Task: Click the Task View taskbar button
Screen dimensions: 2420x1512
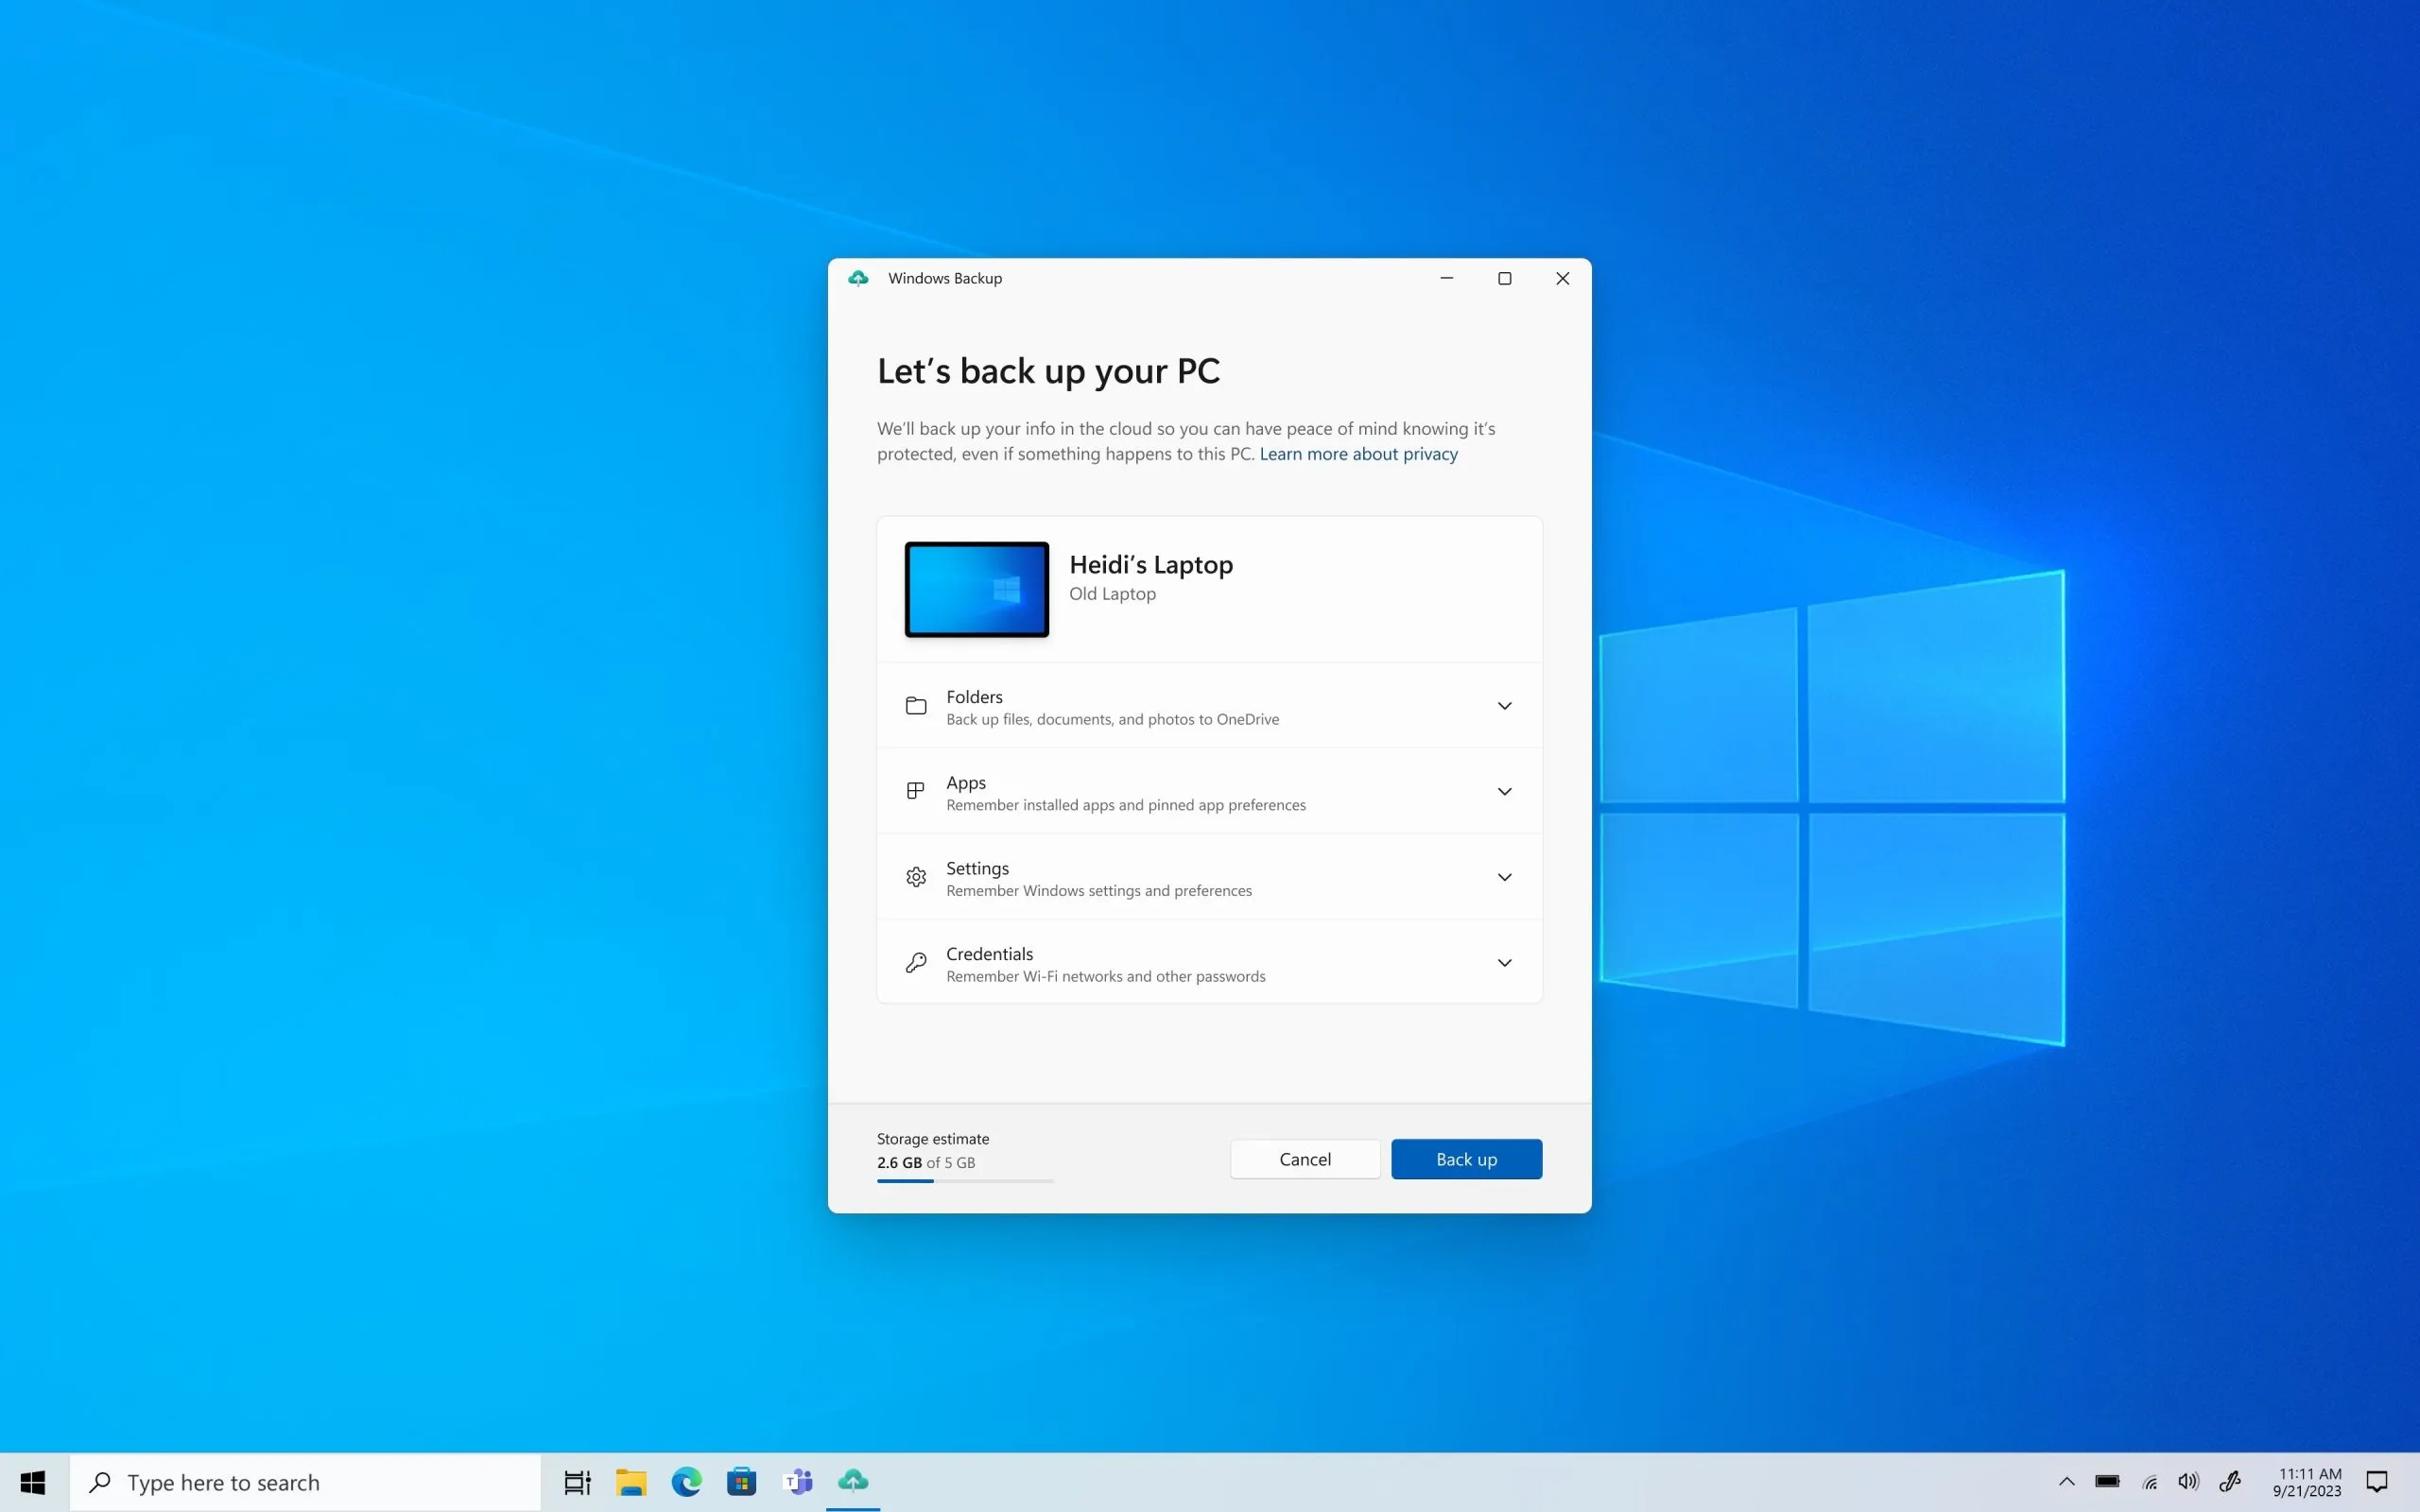Action: pos(575,1483)
